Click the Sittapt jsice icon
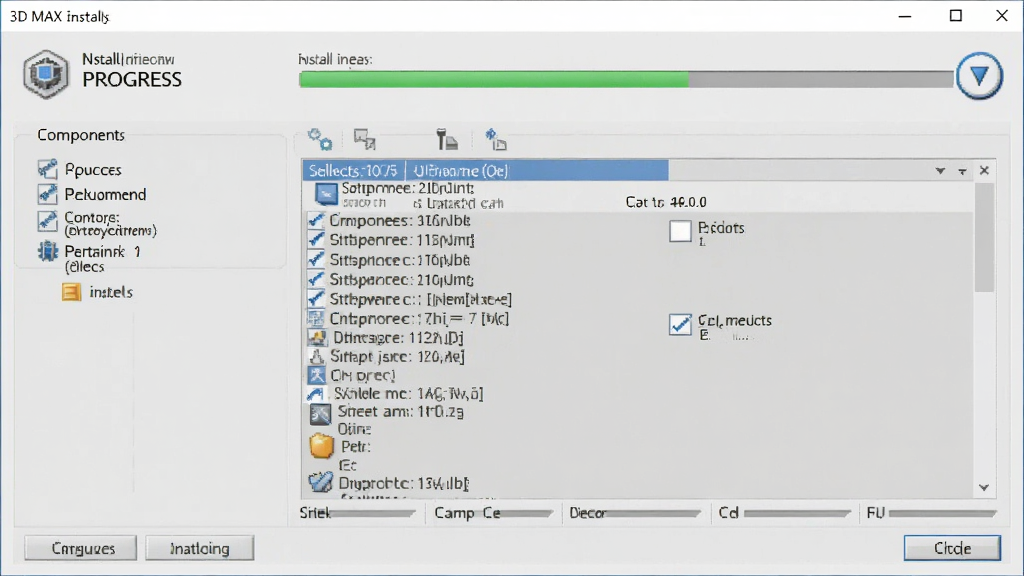 point(317,357)
